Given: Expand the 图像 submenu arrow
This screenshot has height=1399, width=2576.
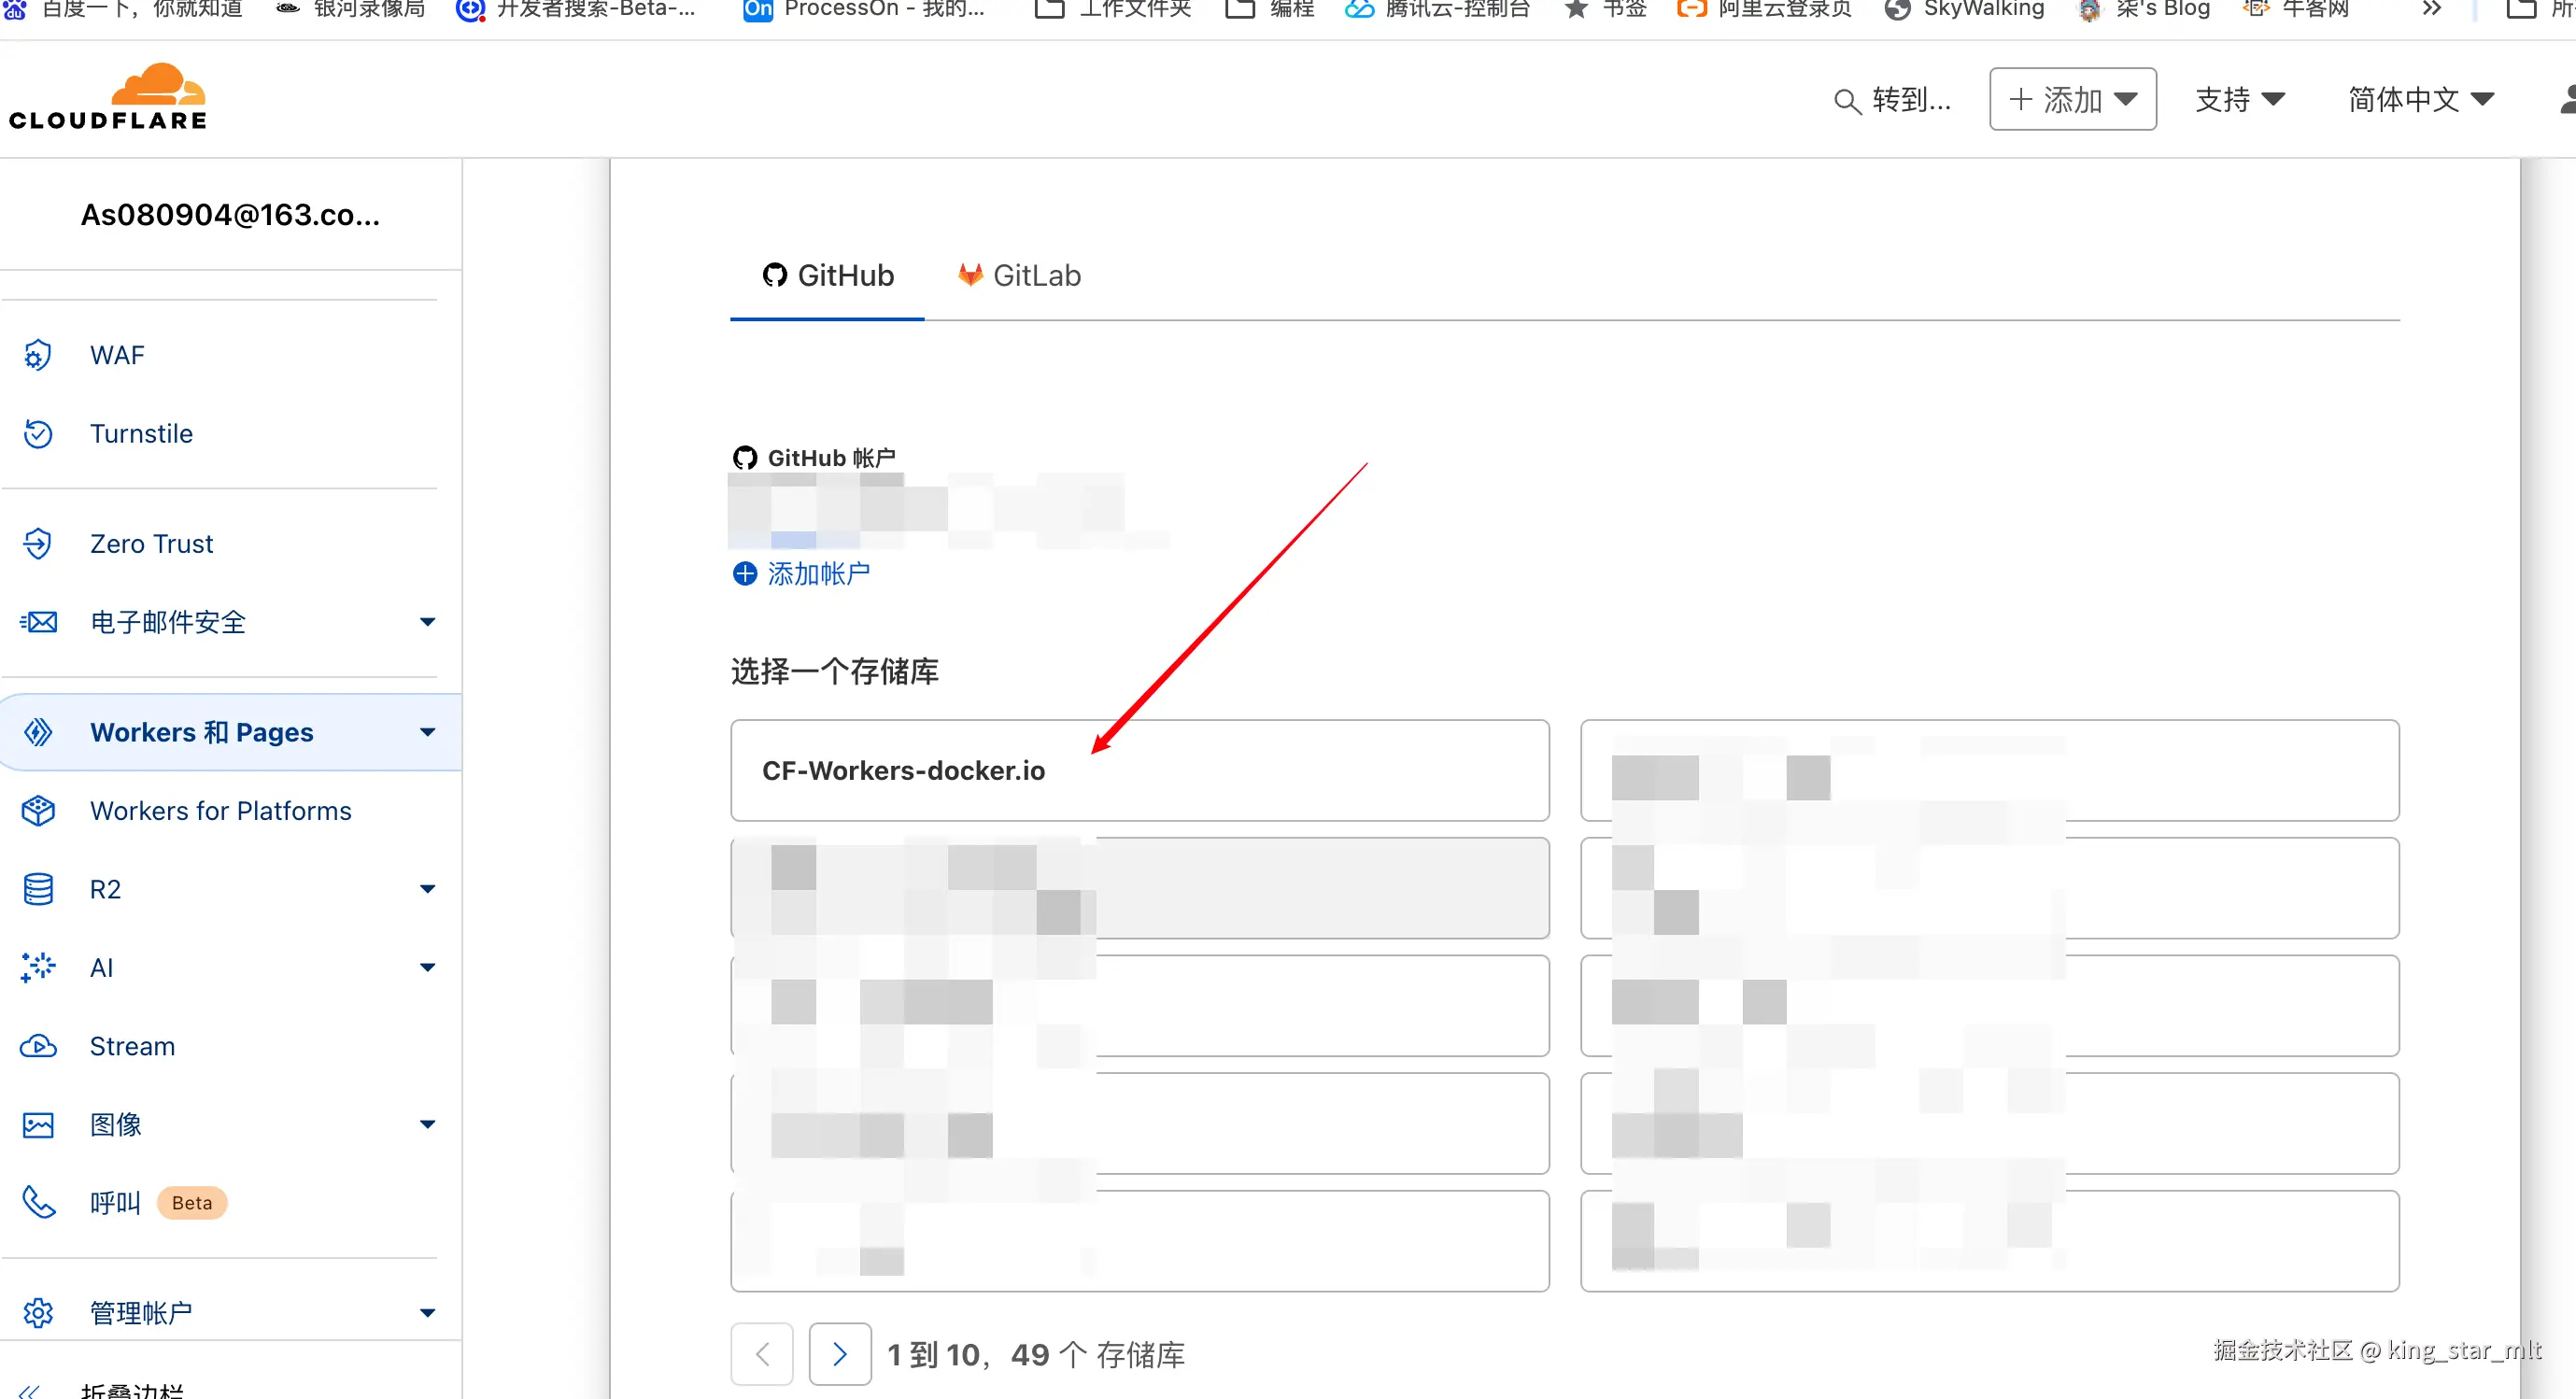Looking at the screenshot, I should [428, 1125].
